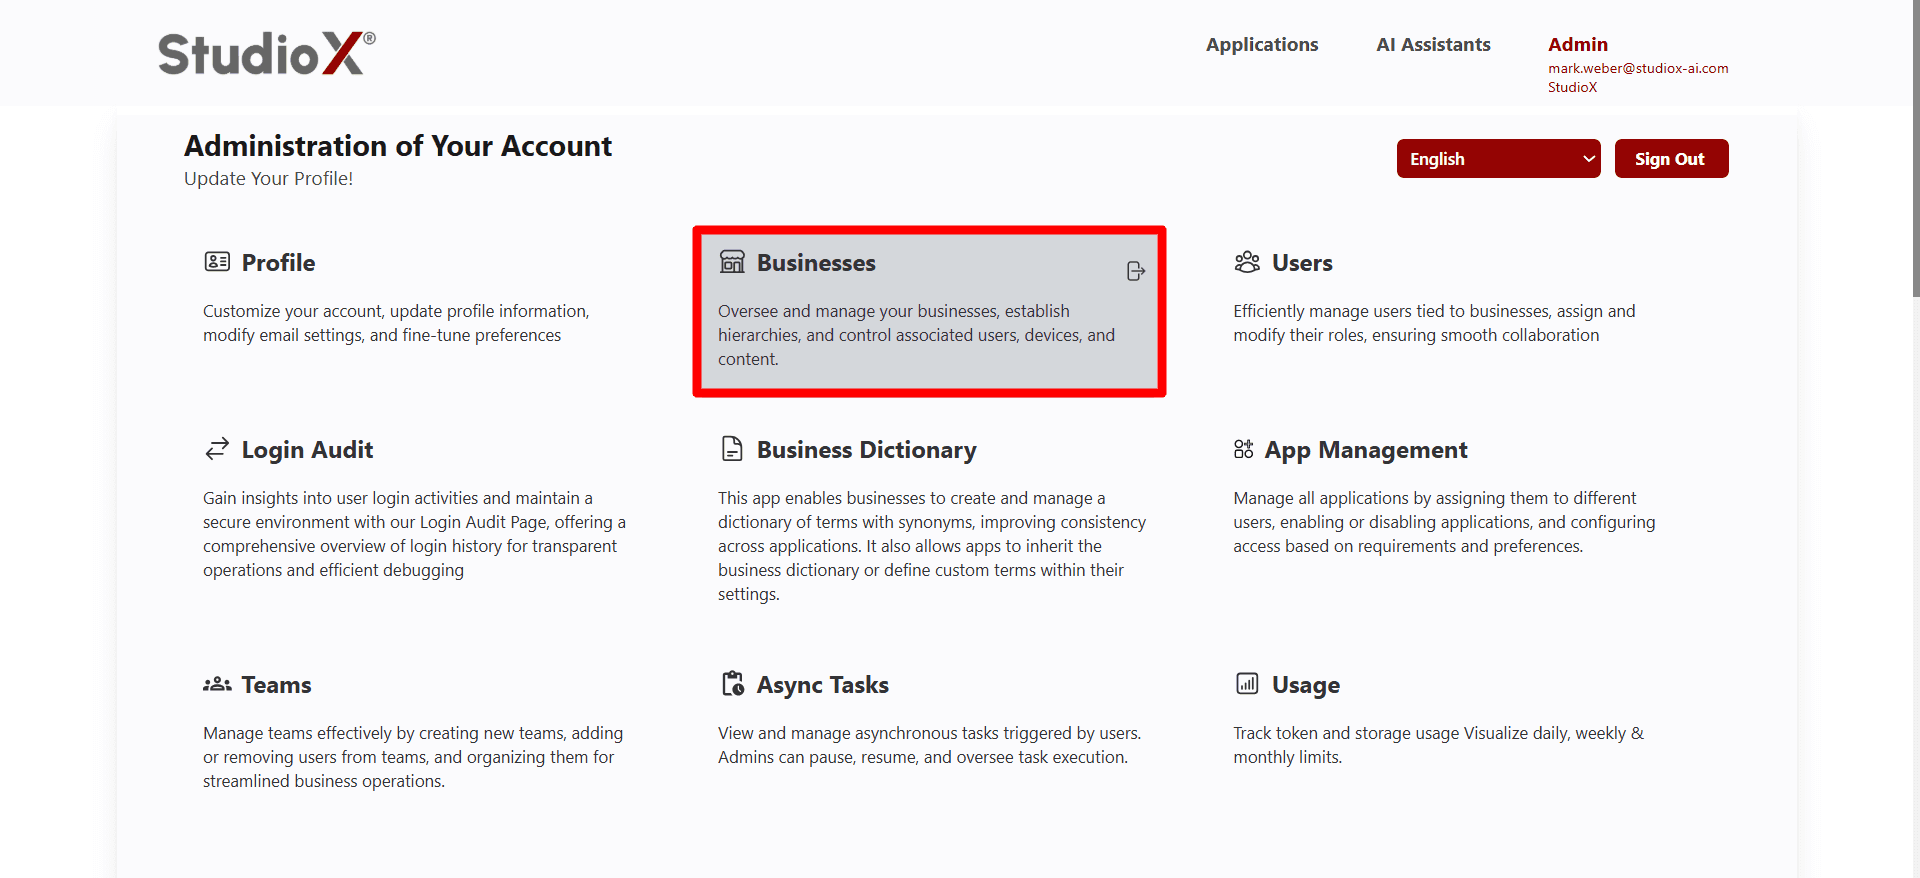Image resolution: width=1920 pixels, height=878 pixels.
Task: Open the Profile heading link
Action: coord(278,263)
